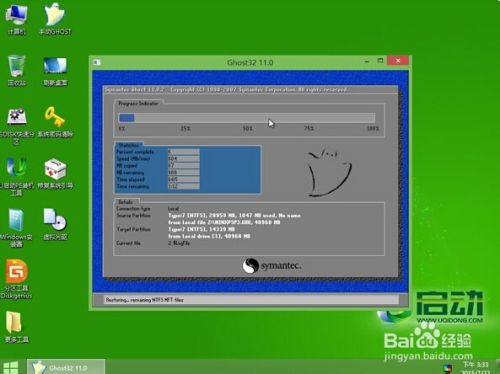Viewport: 500px width, 374px height.
Task: Open the 回收站 recycle bin icon
Action: coord(16,70)
